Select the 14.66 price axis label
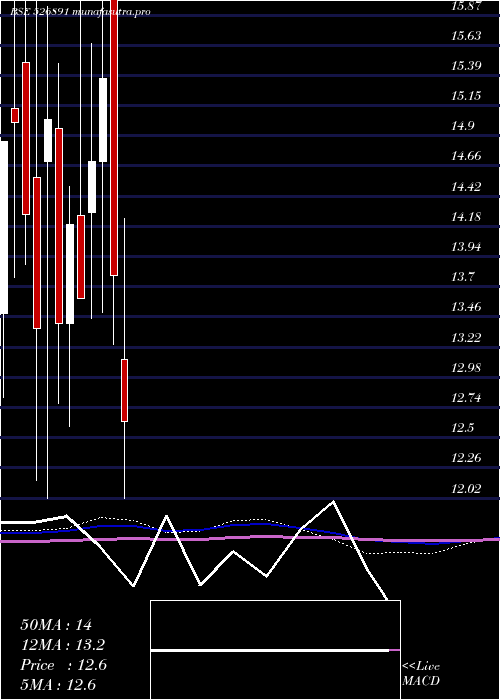 (x=466, y=156)
